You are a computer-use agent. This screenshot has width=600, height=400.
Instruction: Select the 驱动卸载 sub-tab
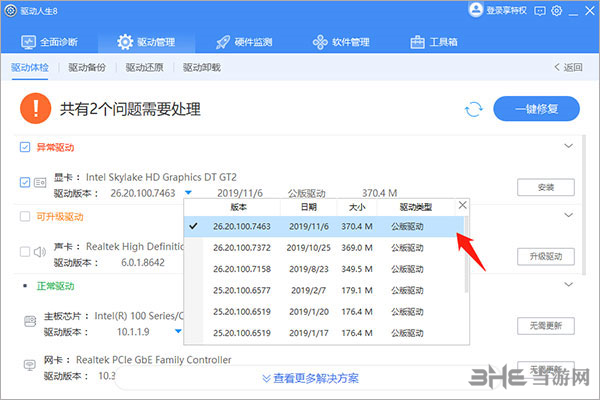[202, 68]
